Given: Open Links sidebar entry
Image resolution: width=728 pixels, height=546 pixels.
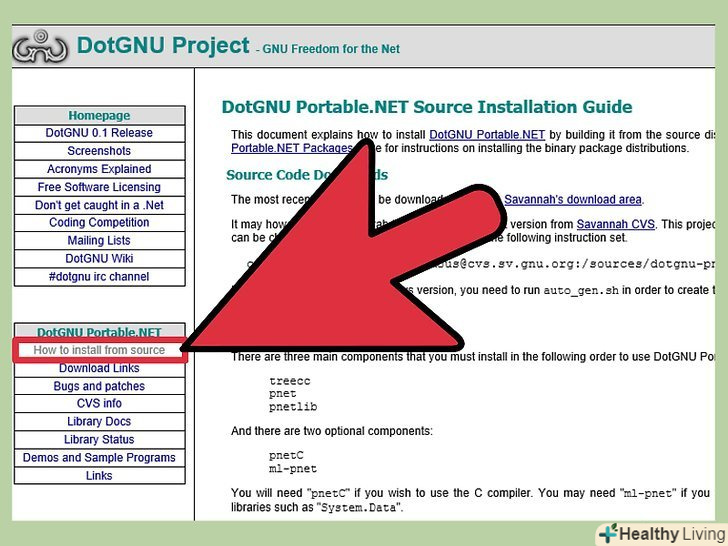Looking at the screenshot, I should tap(99, 476).
